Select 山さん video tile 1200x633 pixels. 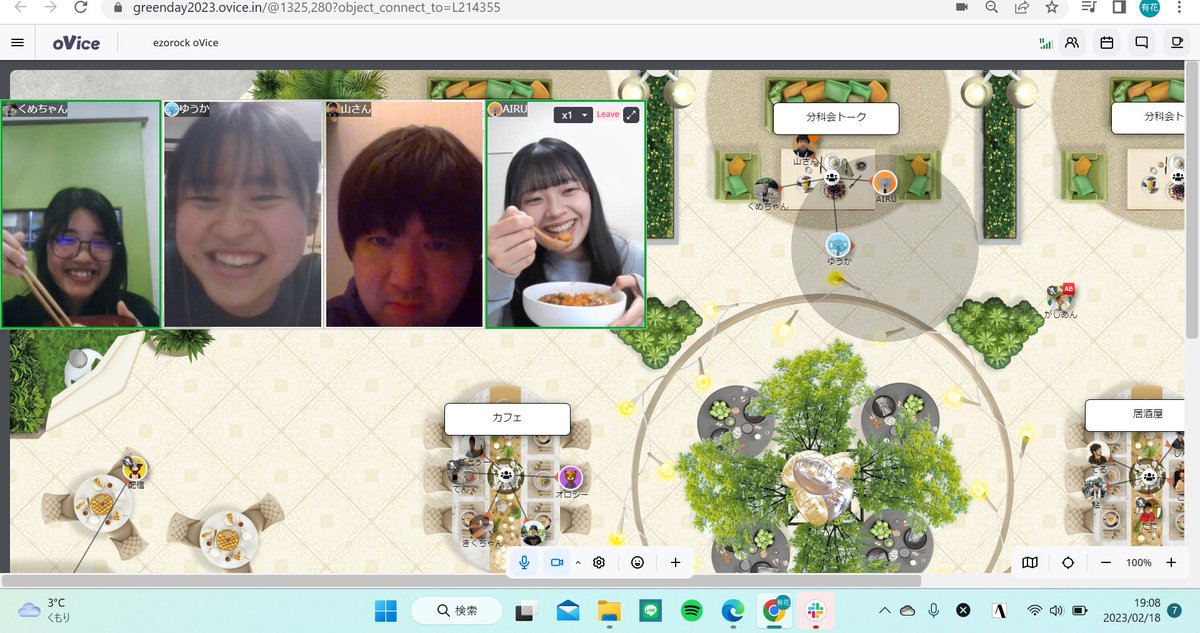coord(405,214)
